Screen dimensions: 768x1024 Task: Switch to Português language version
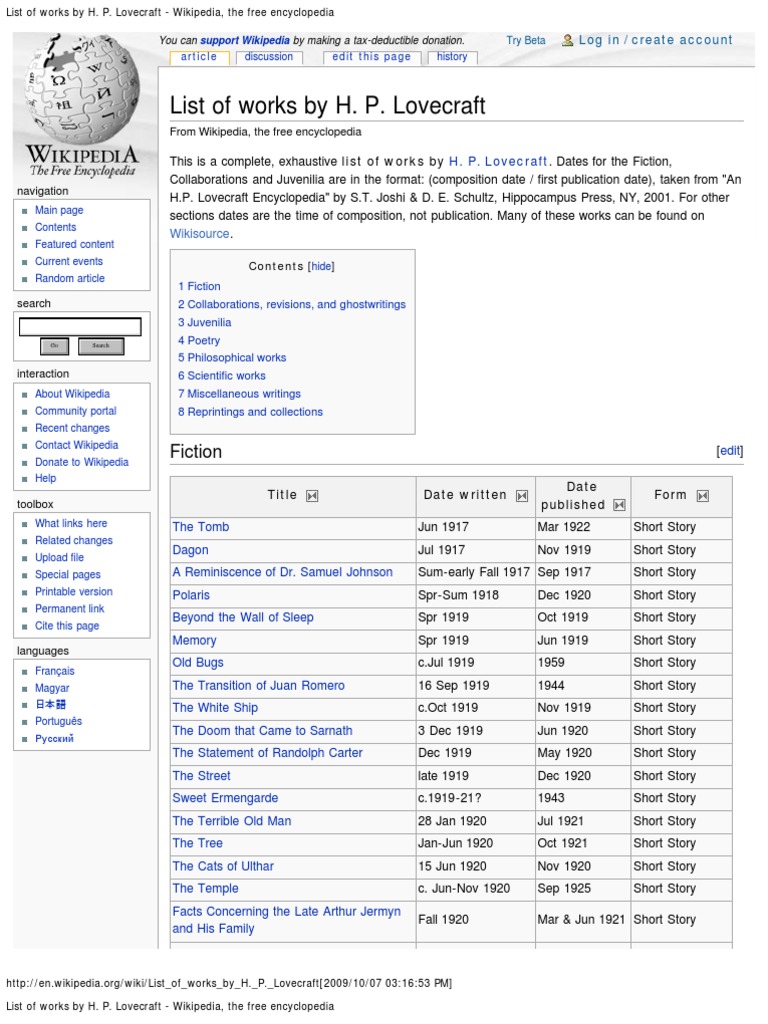(59, 721)
